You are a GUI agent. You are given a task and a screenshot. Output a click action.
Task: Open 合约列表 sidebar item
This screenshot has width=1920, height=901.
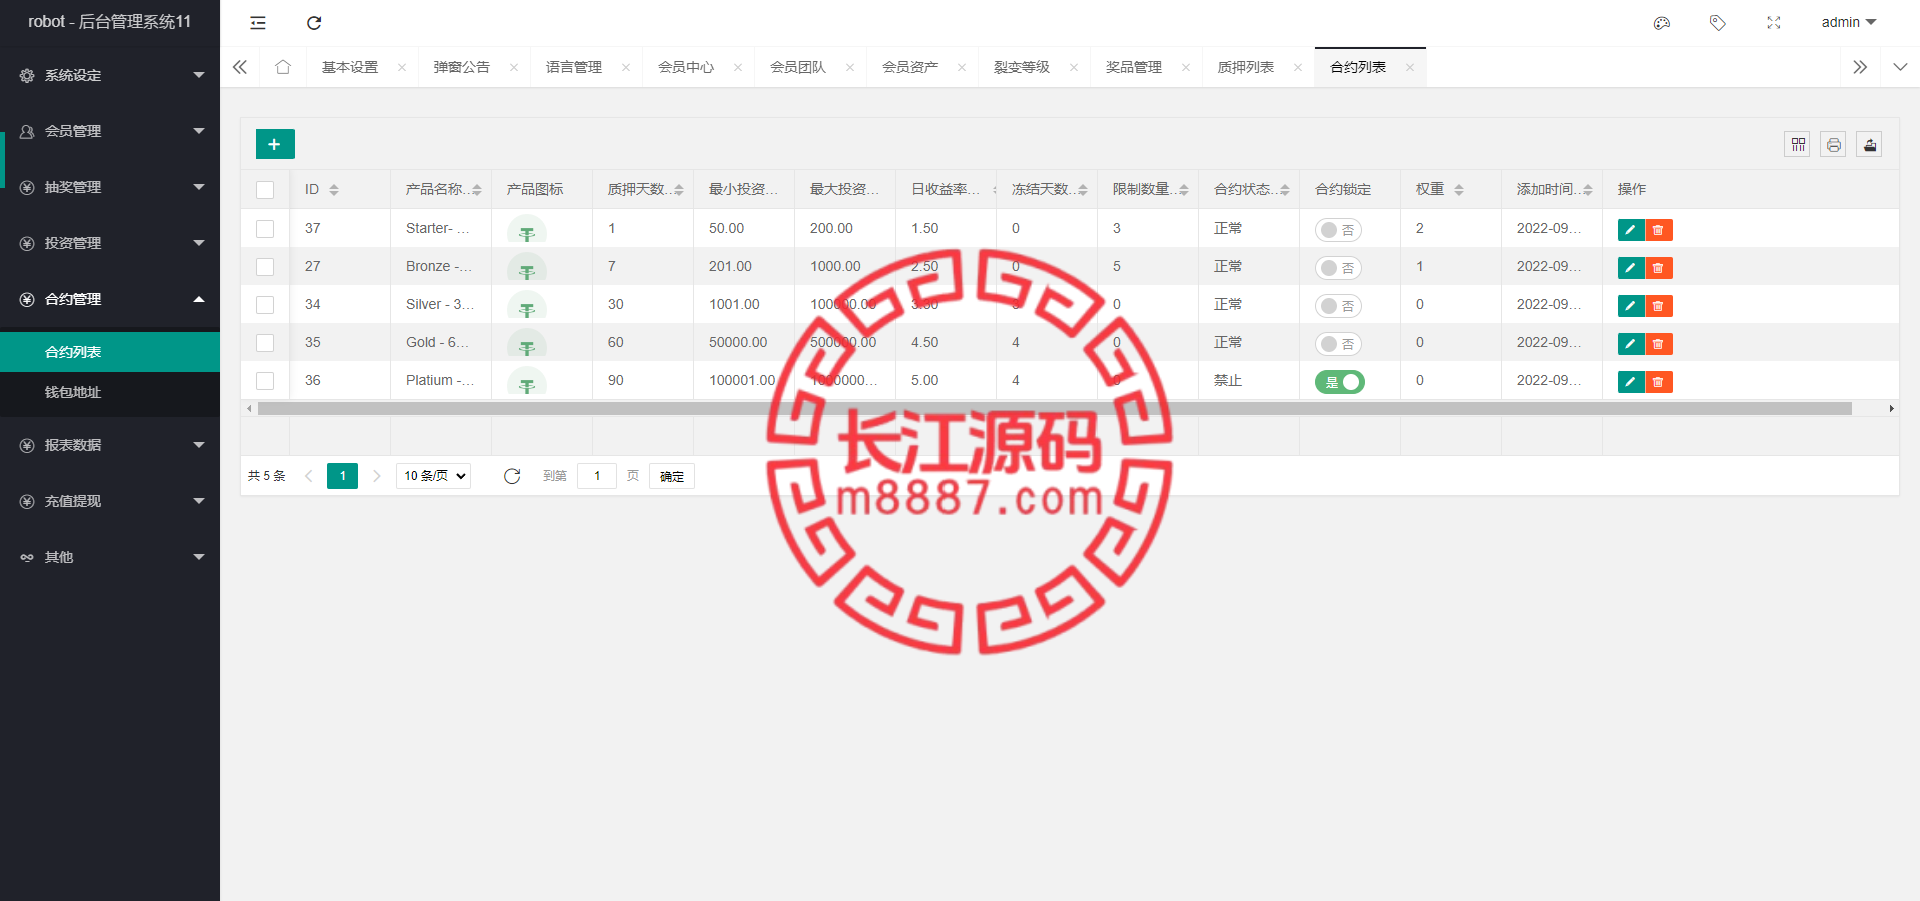110,352
